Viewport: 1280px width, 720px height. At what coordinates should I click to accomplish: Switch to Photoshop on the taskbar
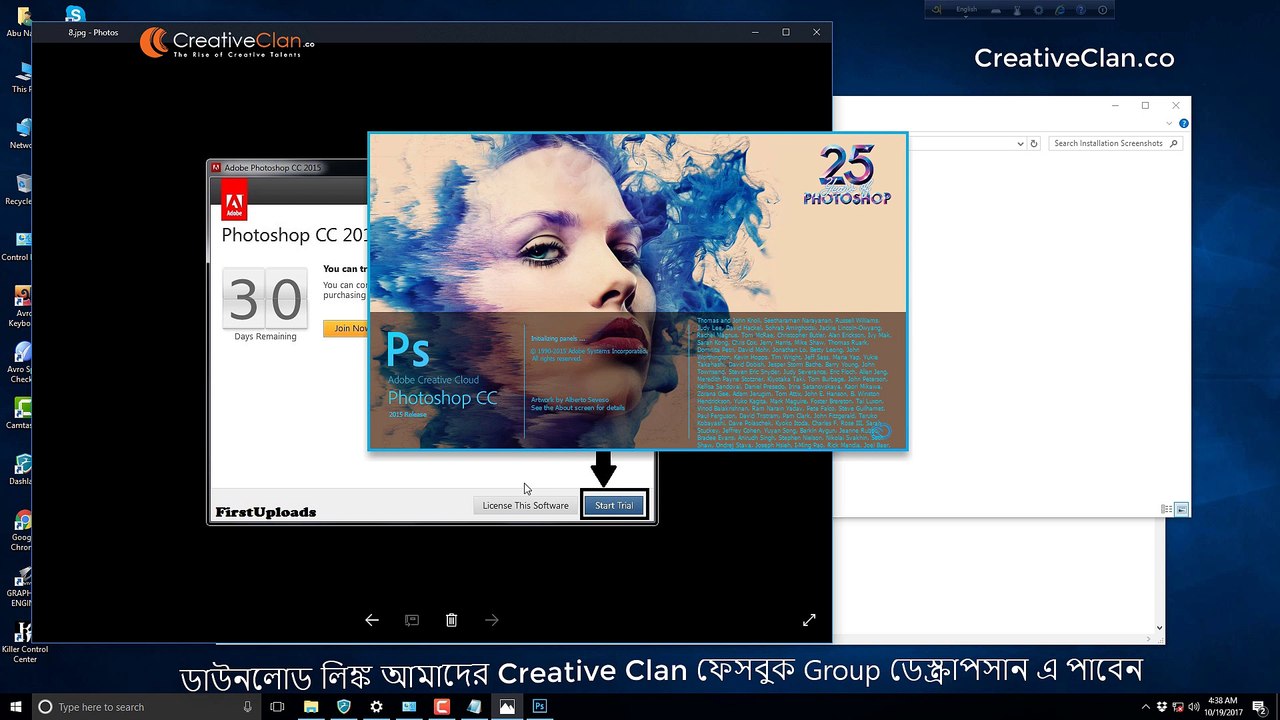pos(540,707)
